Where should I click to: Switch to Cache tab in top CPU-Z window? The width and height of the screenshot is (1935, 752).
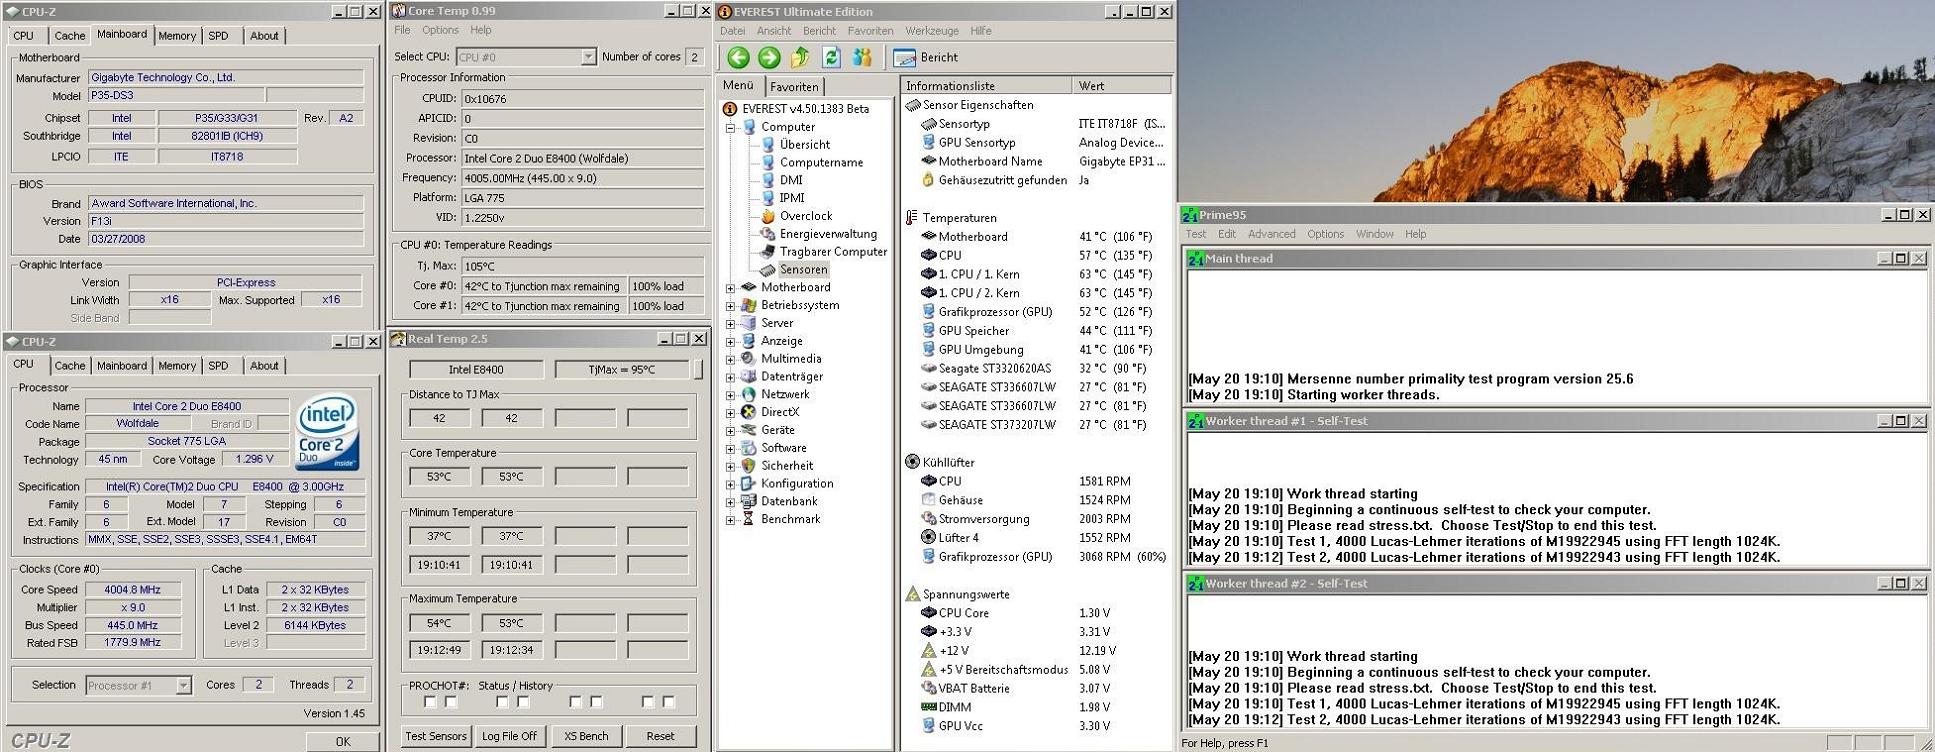click(x=70, y=36)
